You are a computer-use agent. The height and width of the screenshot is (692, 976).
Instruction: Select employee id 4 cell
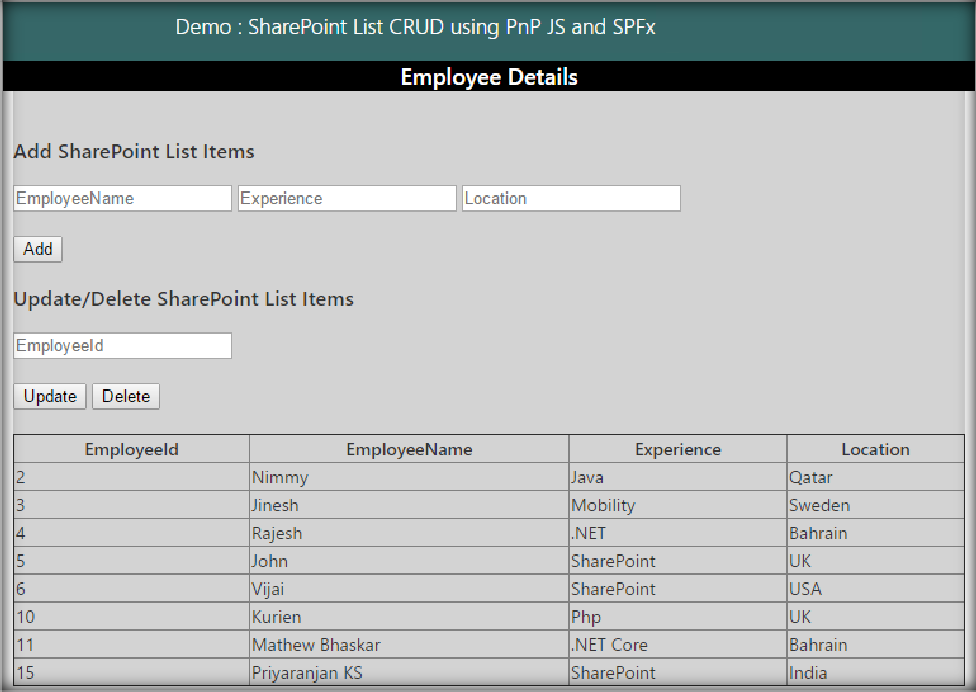click(131, 533)
